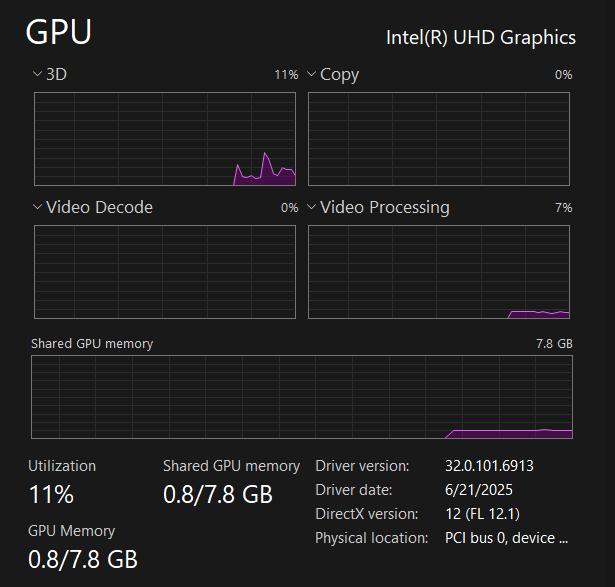Click the Driver date 6/21/2025
Screen dimensions: 615x587
474,490
